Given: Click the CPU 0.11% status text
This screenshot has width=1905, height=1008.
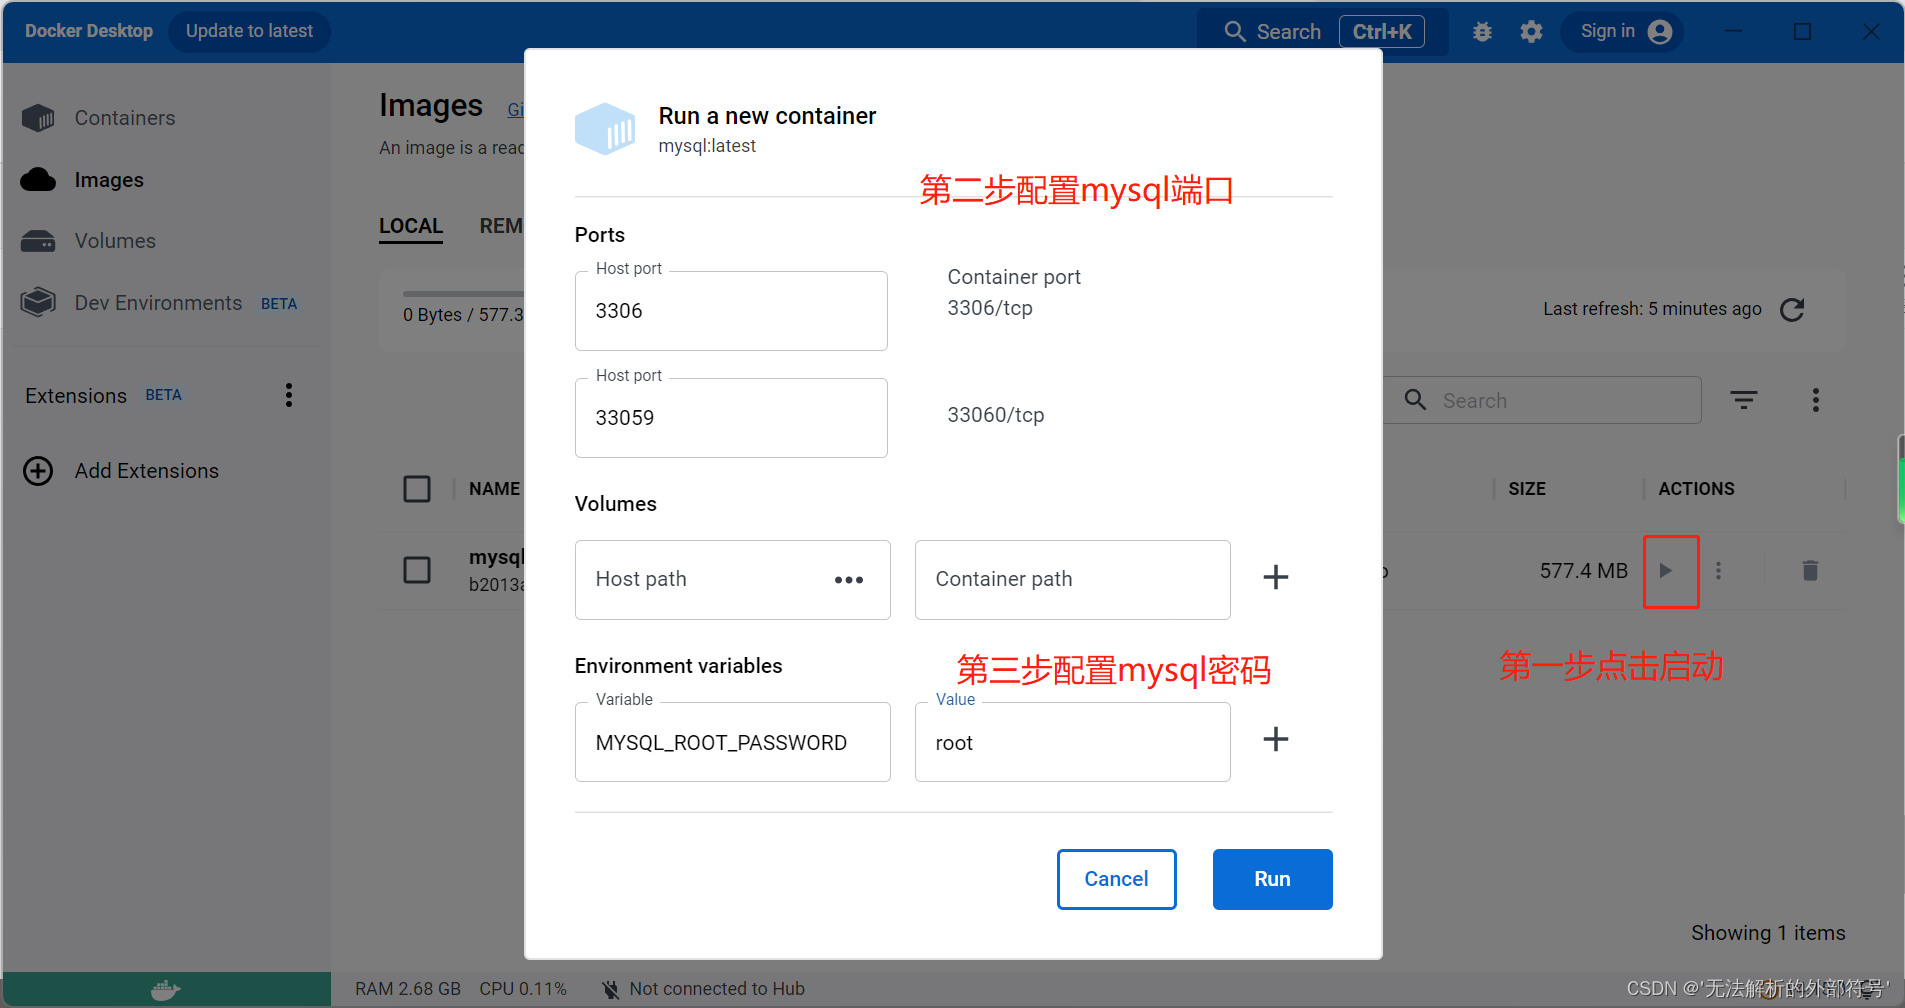Looking at the screenshot, I should pos(523,989).
